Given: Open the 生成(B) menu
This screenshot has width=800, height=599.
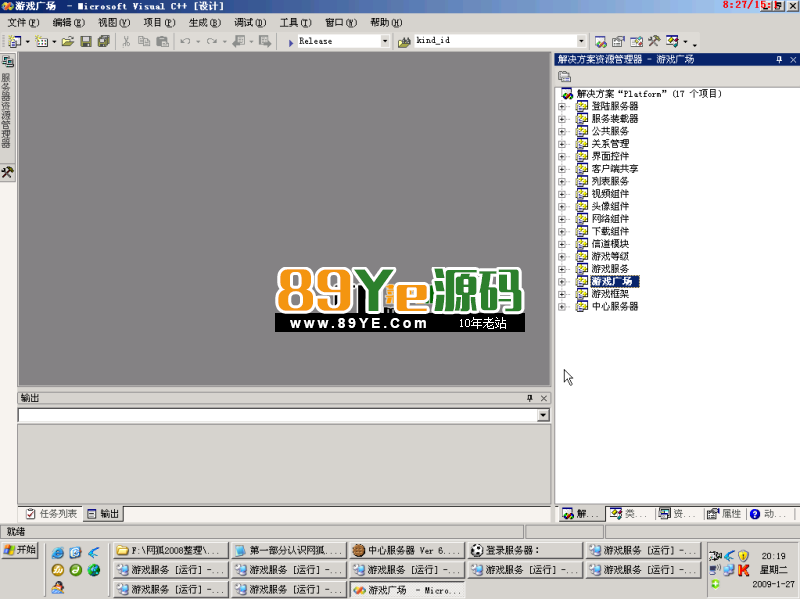Looking at the screenshot, I should [x=205, y=23].
